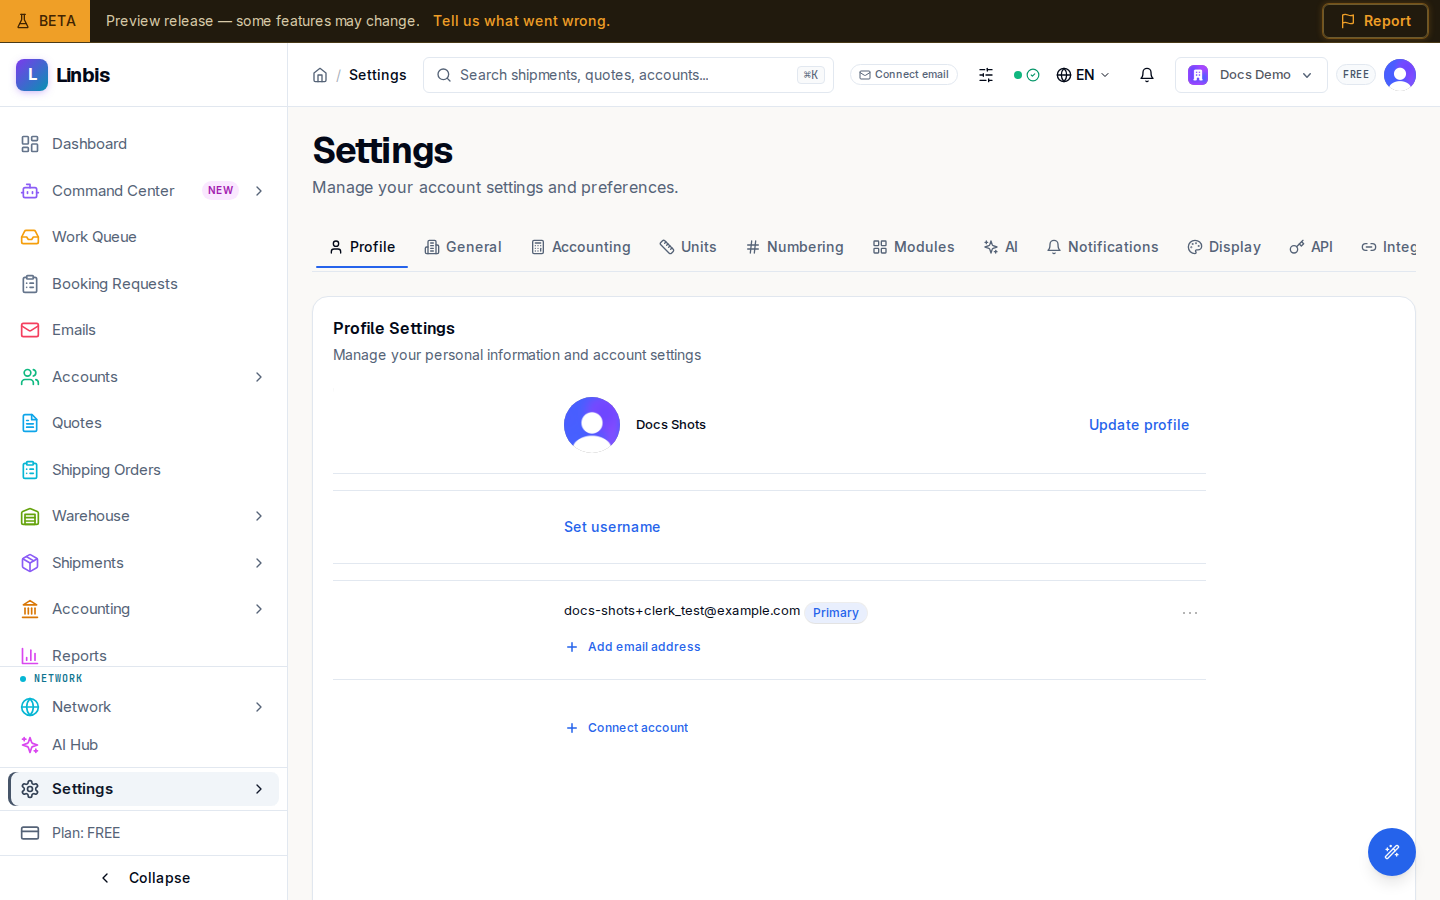Viewport: 1440px width, 900px height.
Task: Switch to the Units settings tab
Action: 688,247
